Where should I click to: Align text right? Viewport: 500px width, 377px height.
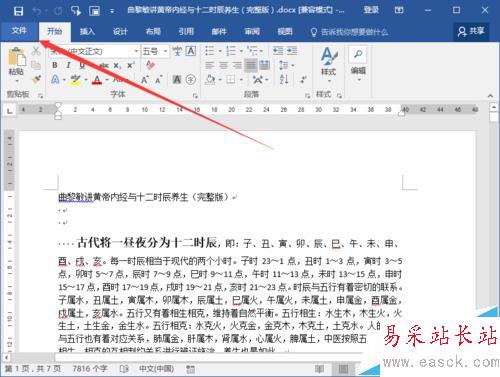[x=237, y=65]
